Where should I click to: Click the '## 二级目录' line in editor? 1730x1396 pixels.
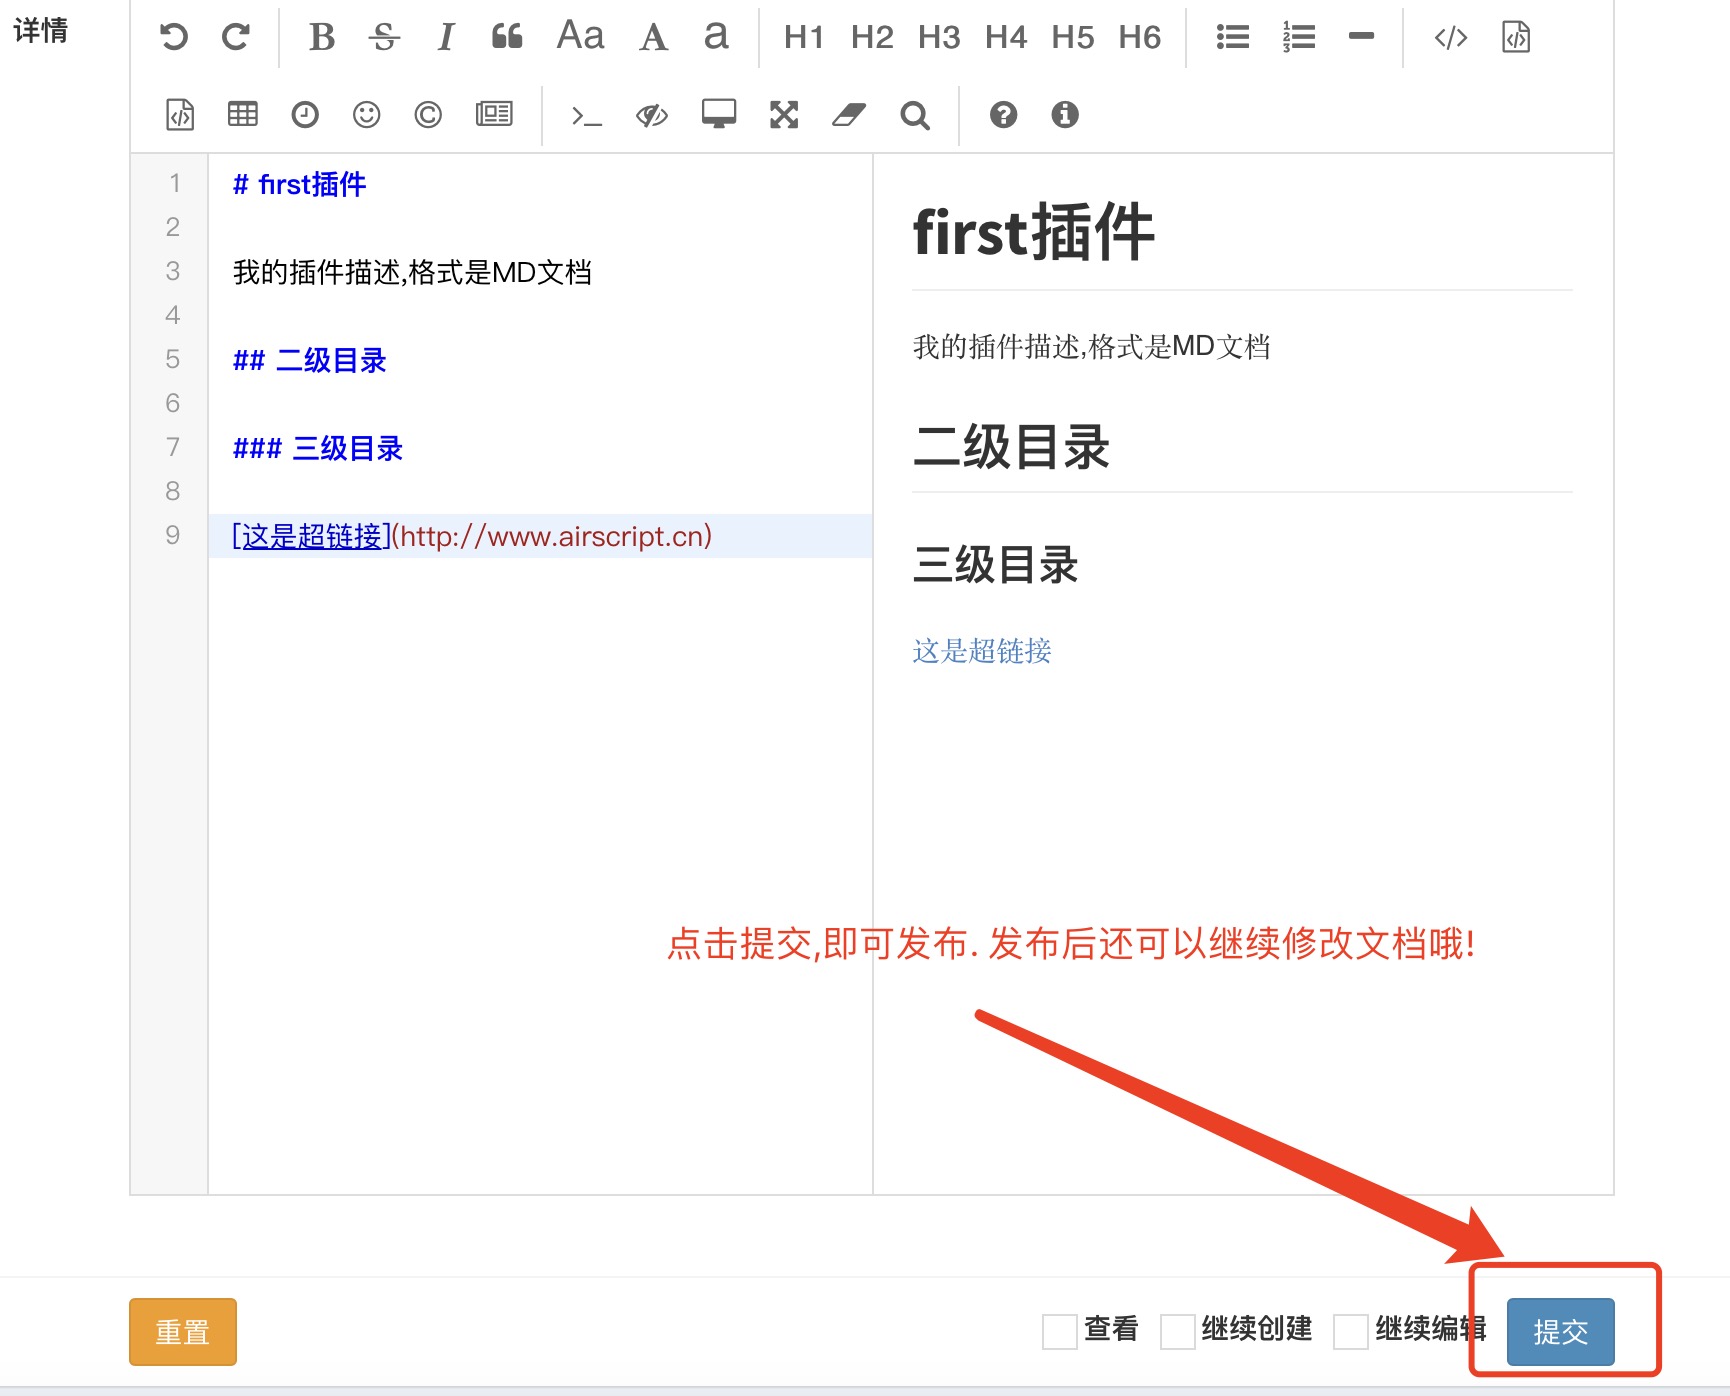click(x=310, y=360)
